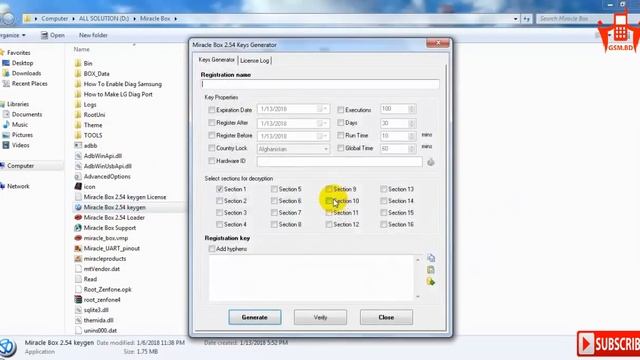Select Miracle Box 2.54 keygen file icon
Screen dimensions: 640x360
[78, 207]
